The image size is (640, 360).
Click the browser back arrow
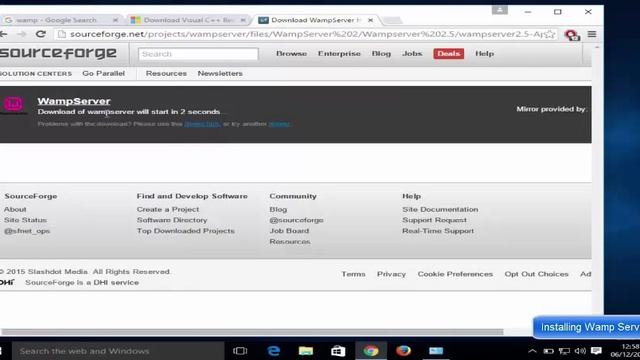click(3, 34)
